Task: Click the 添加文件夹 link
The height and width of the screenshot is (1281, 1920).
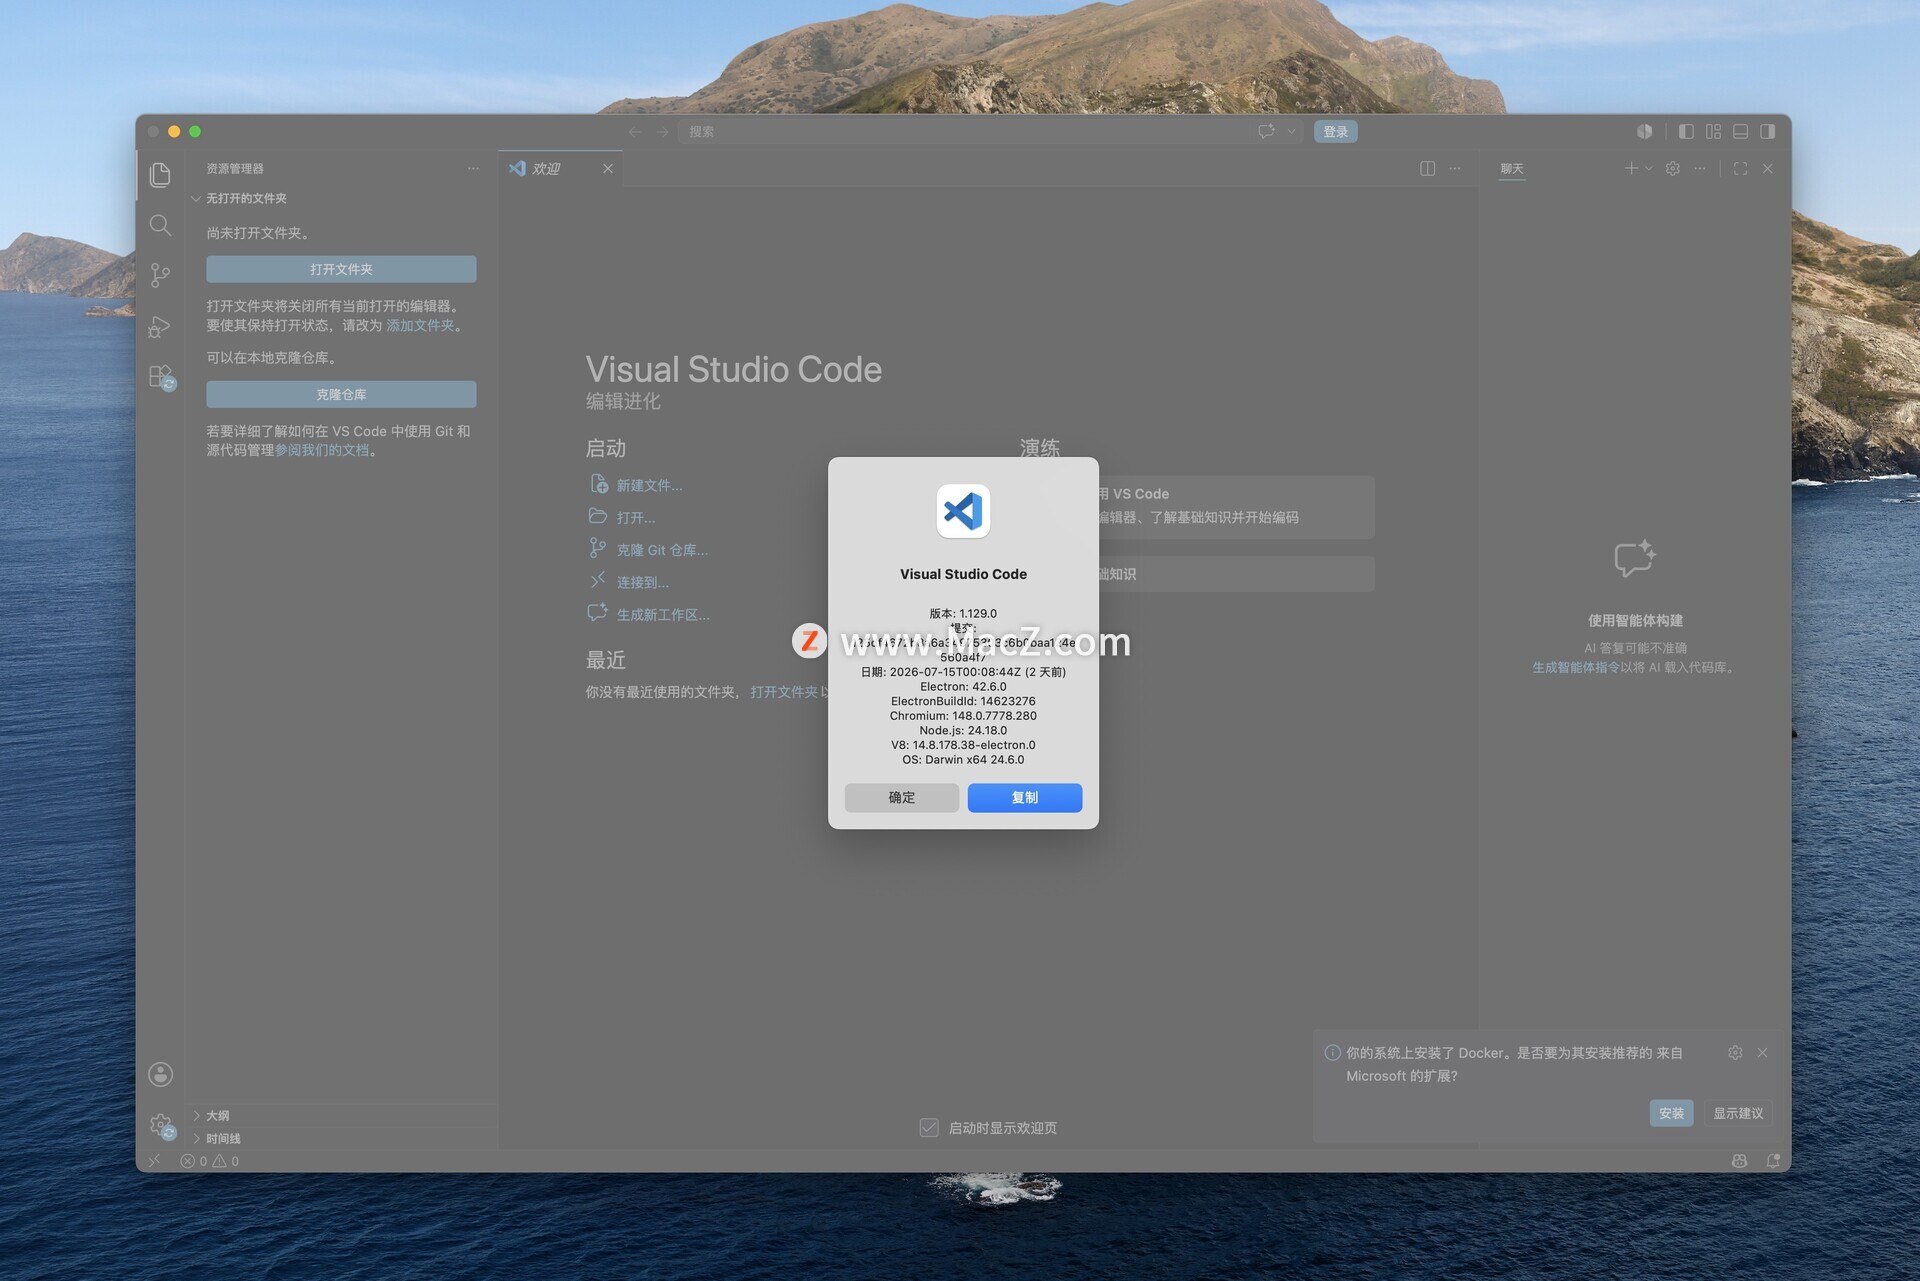Action: pos(420,325)
